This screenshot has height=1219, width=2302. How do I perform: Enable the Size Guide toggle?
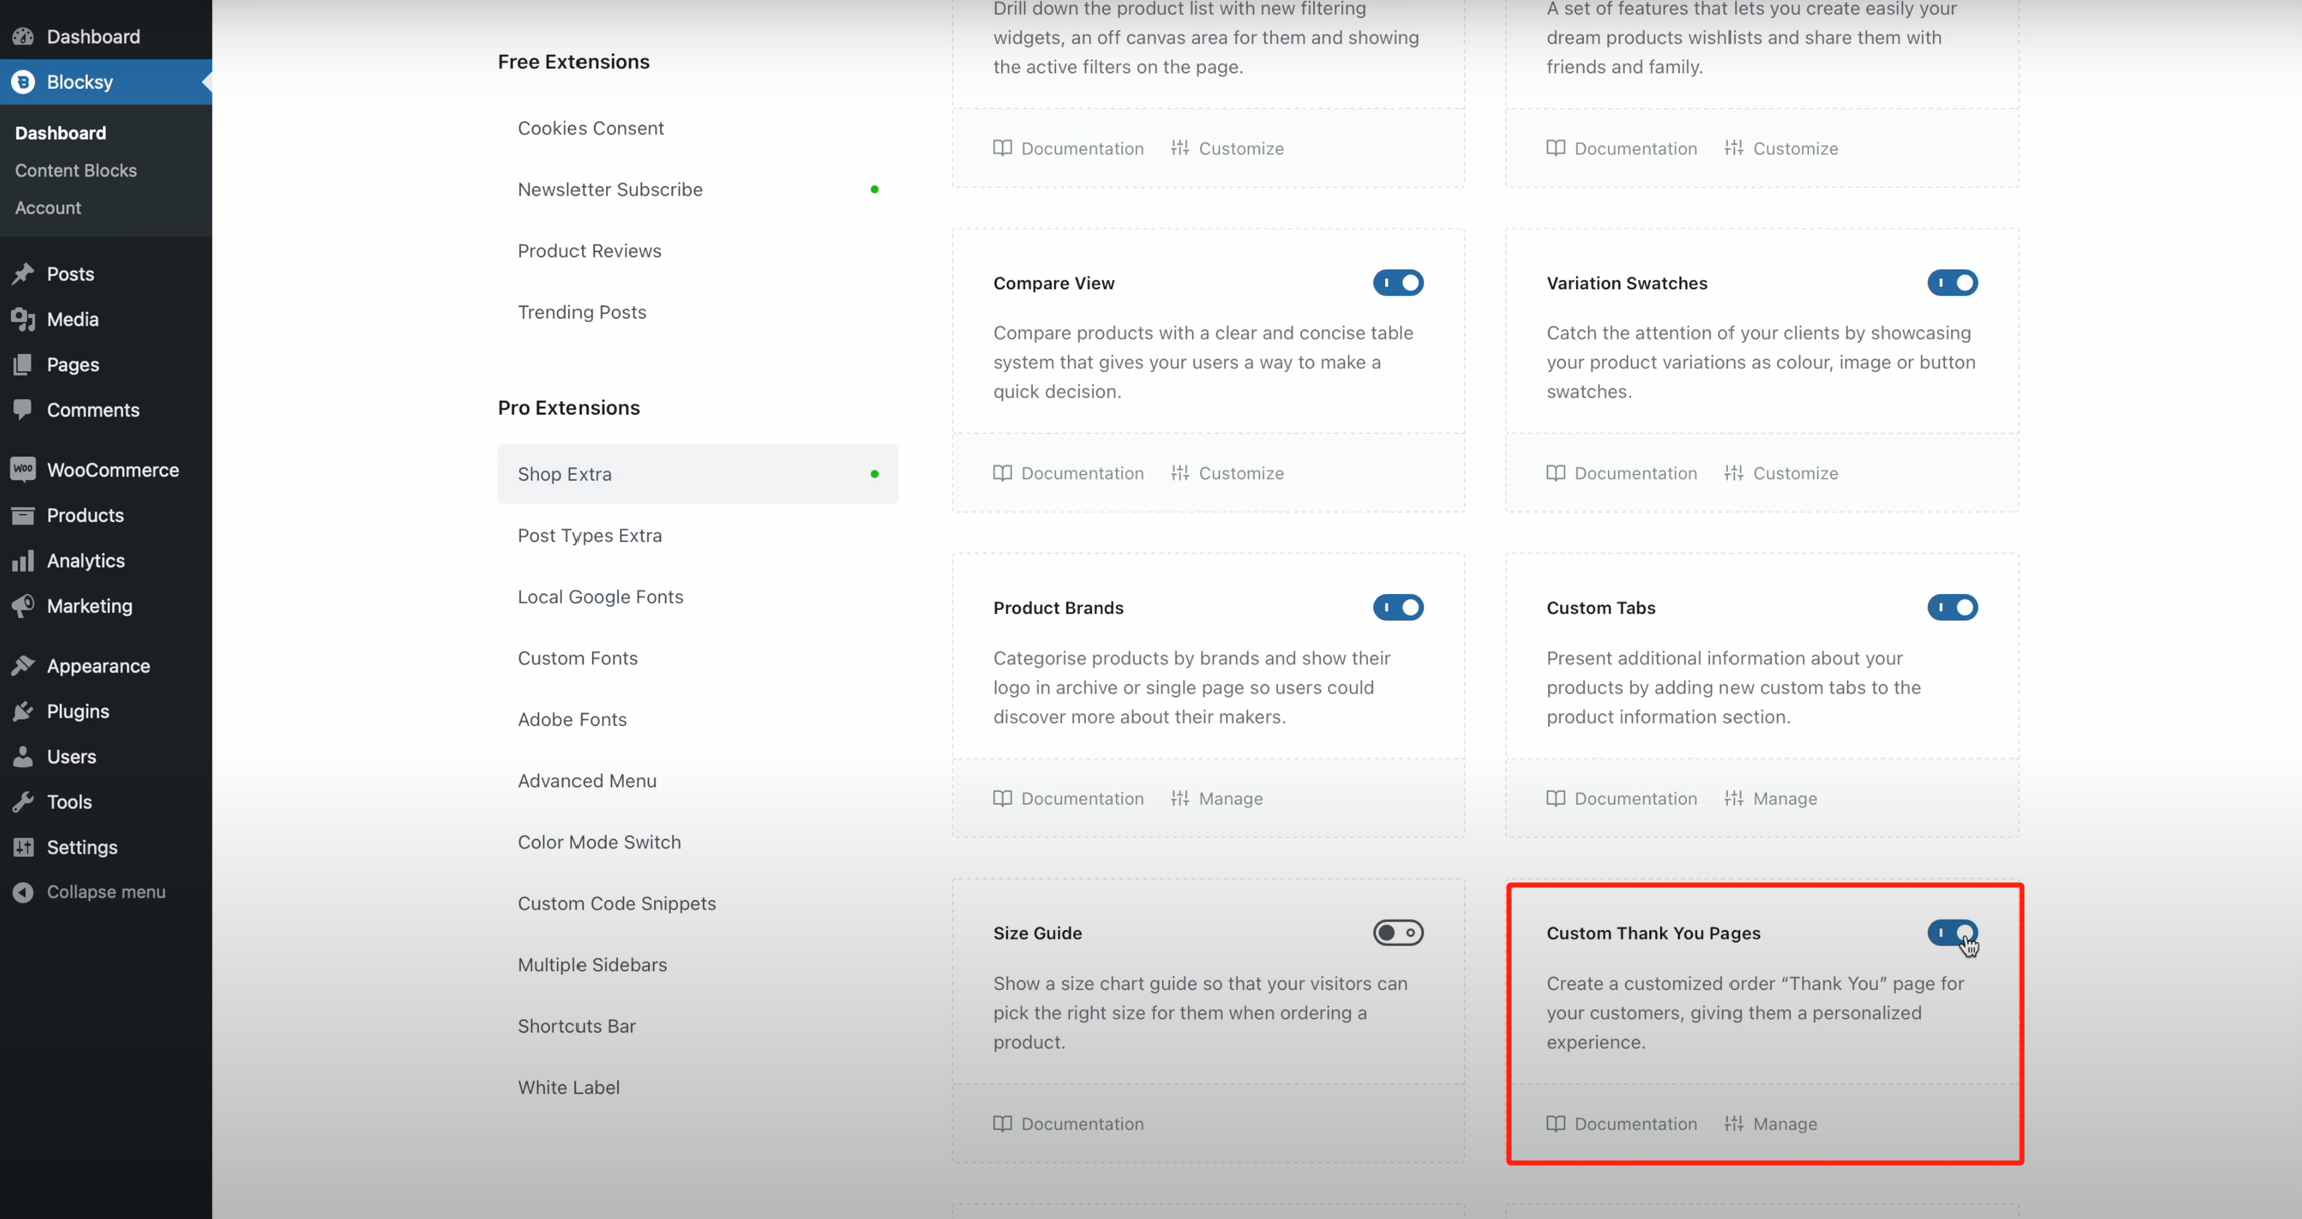(1397, 932)
